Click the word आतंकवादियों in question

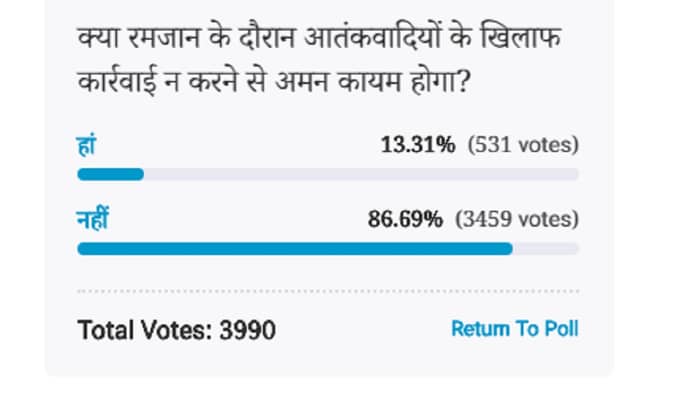pos(353,40)
